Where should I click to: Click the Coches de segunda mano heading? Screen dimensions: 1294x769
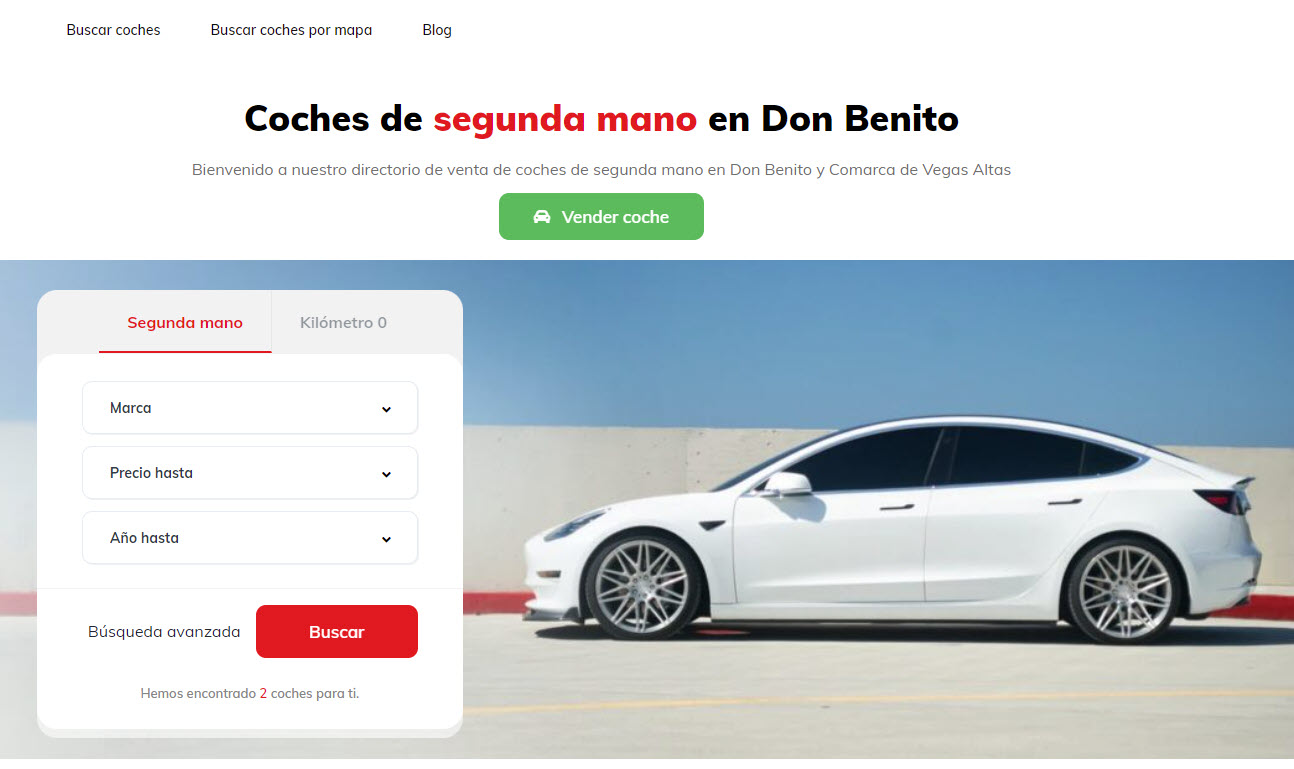tap(601, 118)
